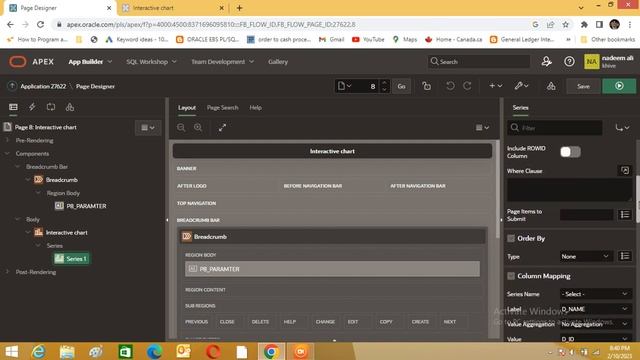Open the layout pane menu dropdown
The image size is (640, 360).
(482, 128)
